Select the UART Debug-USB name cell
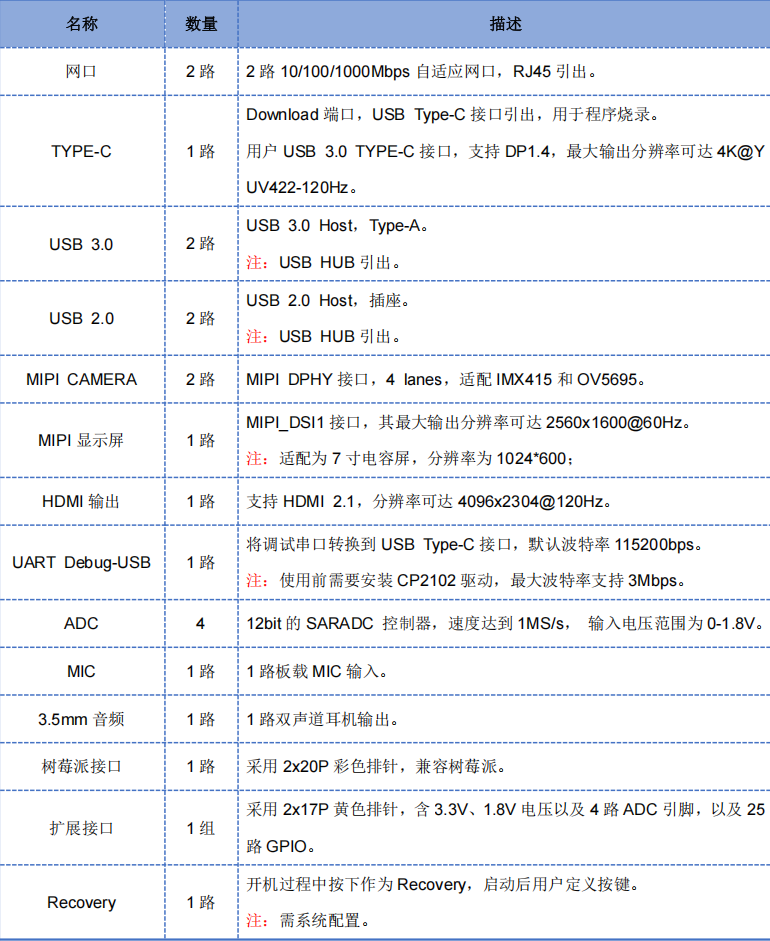 [82, 562]
